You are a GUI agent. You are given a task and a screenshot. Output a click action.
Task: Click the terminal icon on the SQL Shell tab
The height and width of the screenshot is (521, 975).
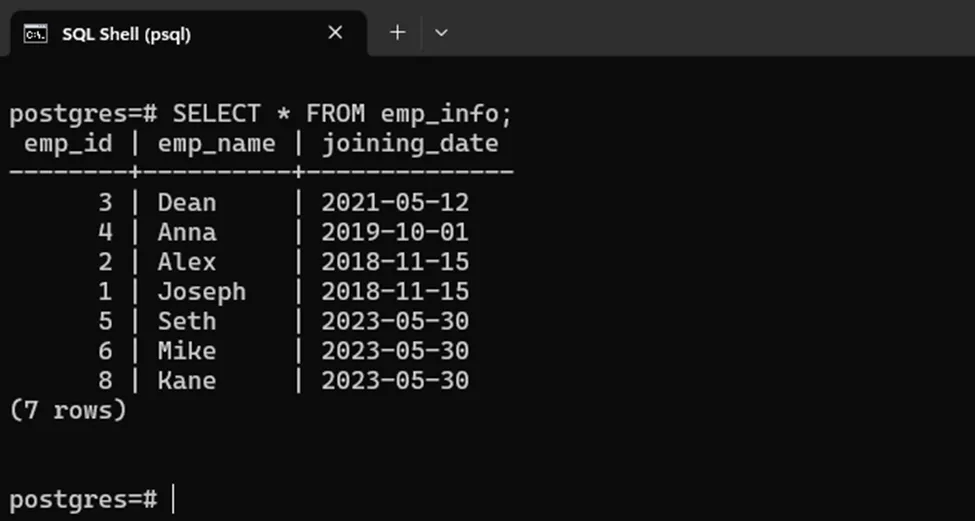pyautogui.click(x=35, y=34)
